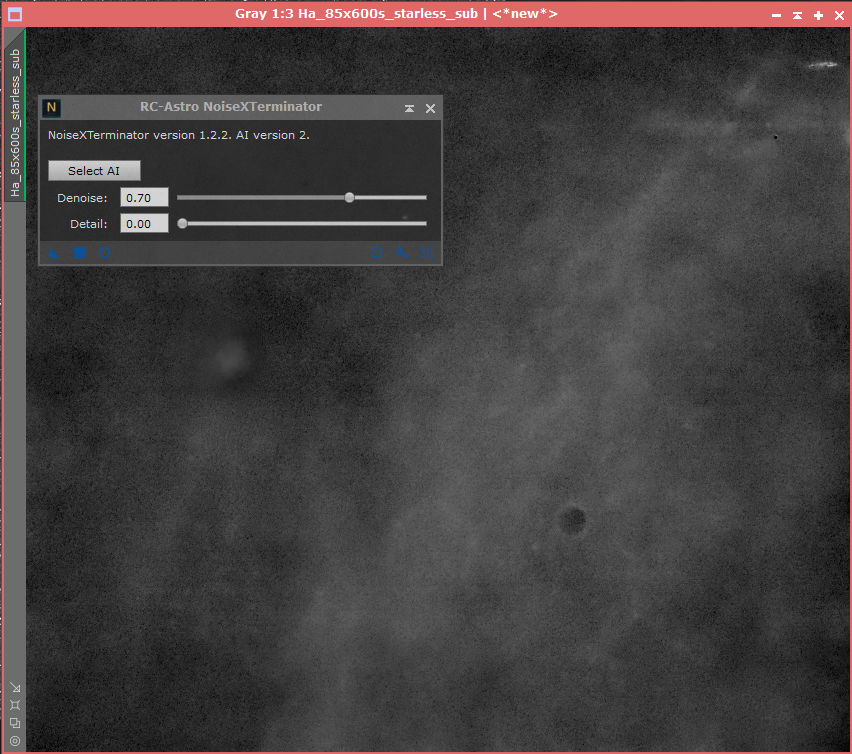Shade the NoiseXTerminator dialog
Screen dimensions: 852x754
point(409,109)
